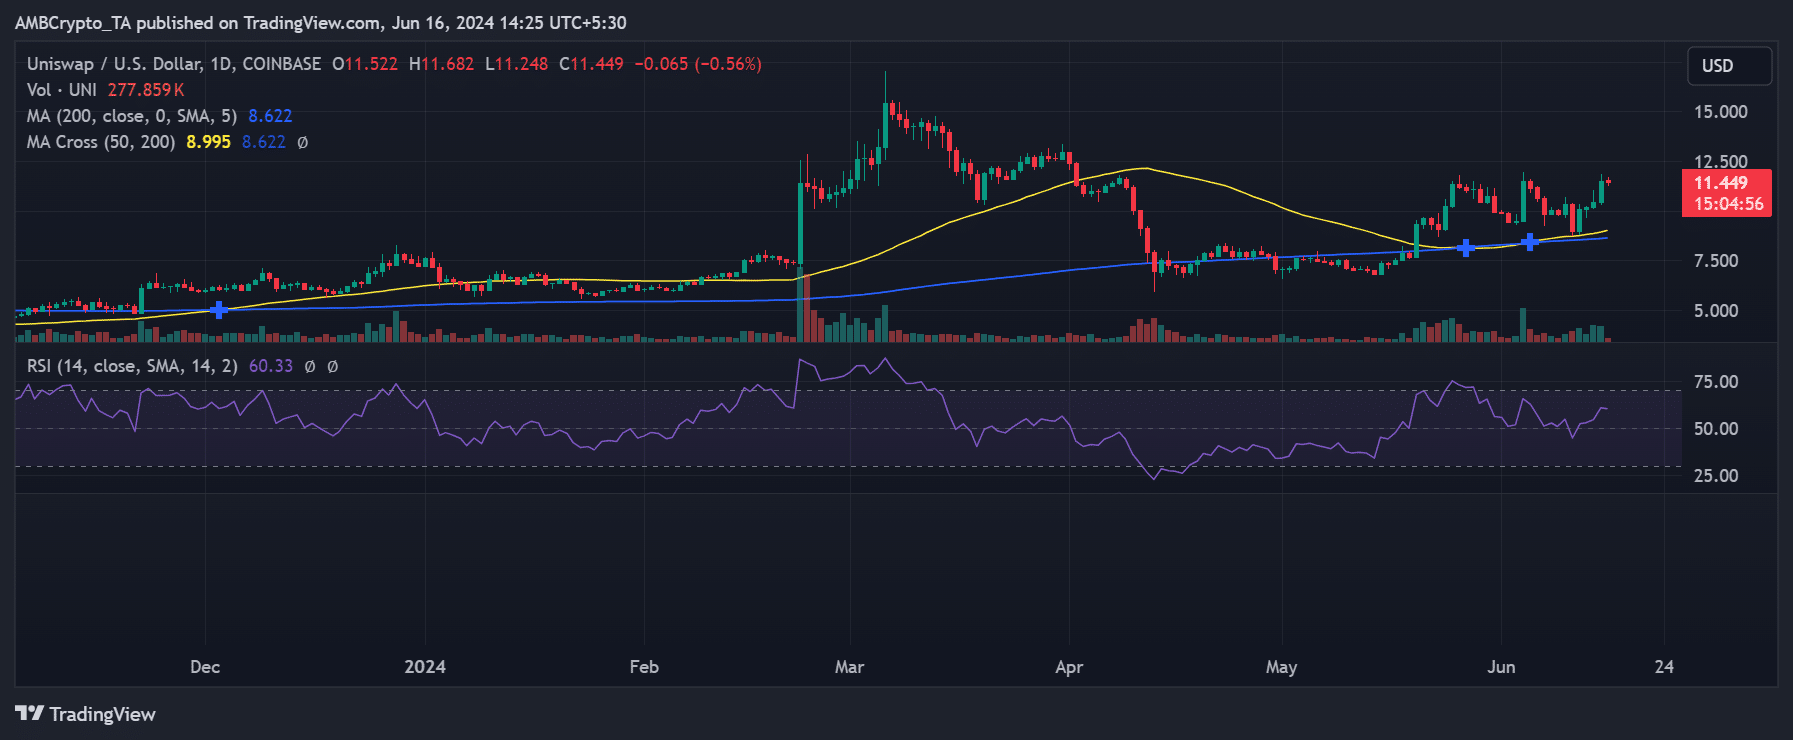Click the 2024 label on time axis
The width and height of the screenshot is (1793, 740).
click(x=425, y=667)
